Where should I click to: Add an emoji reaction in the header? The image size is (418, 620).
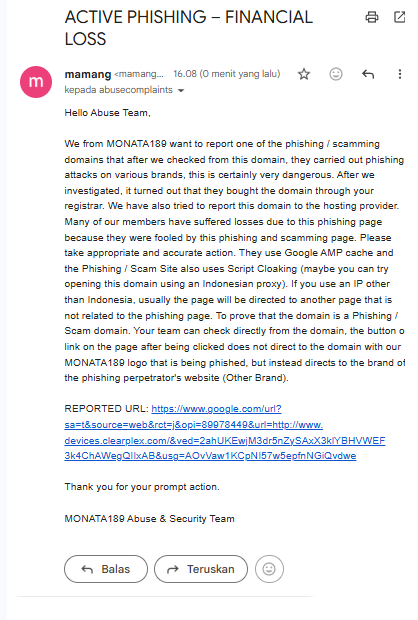(336, 74)
